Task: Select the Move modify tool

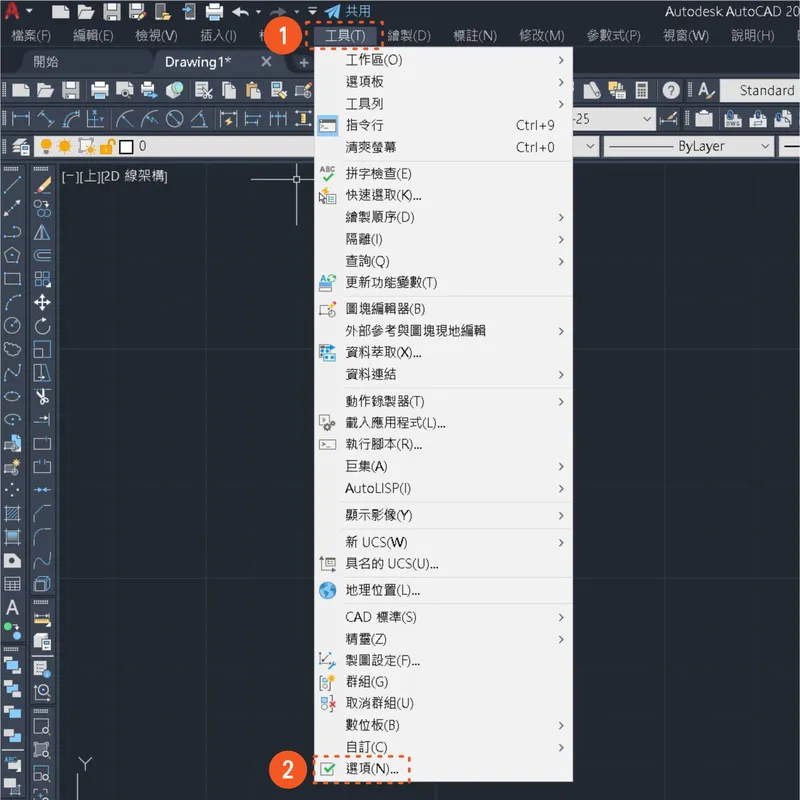Action: point(42,303)
